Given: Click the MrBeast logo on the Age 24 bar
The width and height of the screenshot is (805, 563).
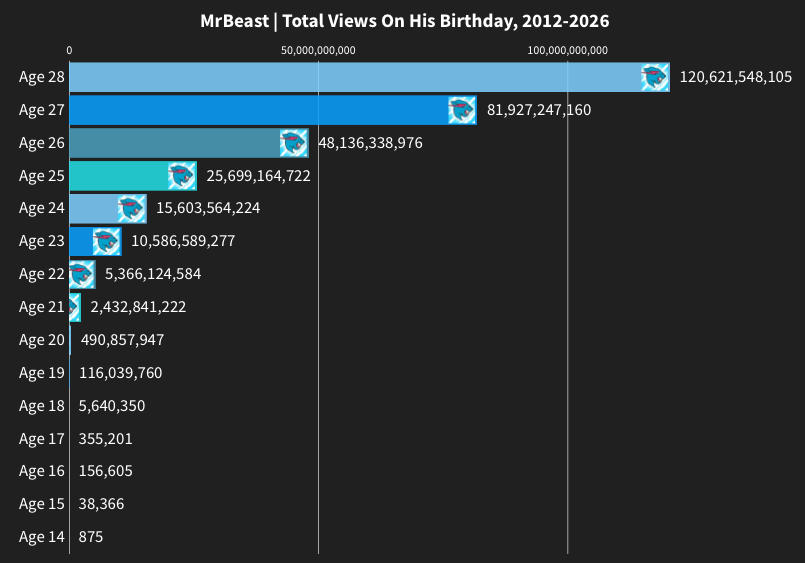Looking at the screenshot, I should (x=132, y=209).
